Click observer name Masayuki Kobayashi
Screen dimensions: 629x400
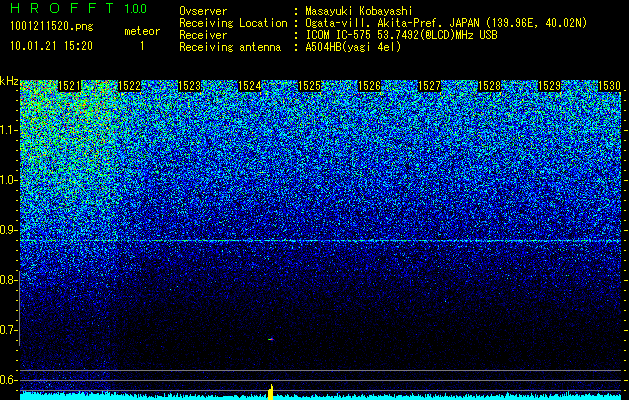coord(359,11)
